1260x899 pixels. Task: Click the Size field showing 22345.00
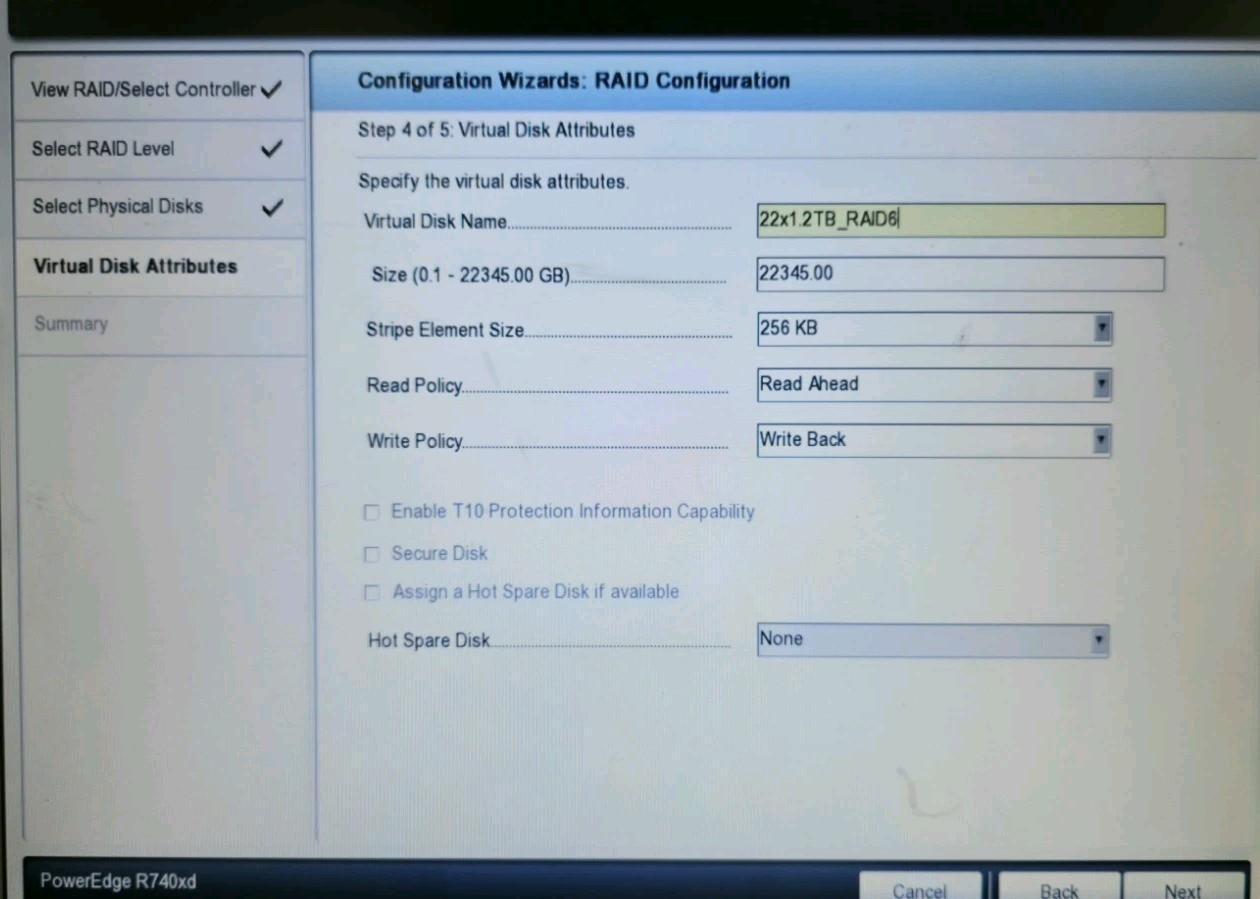[x=960, y=273]
